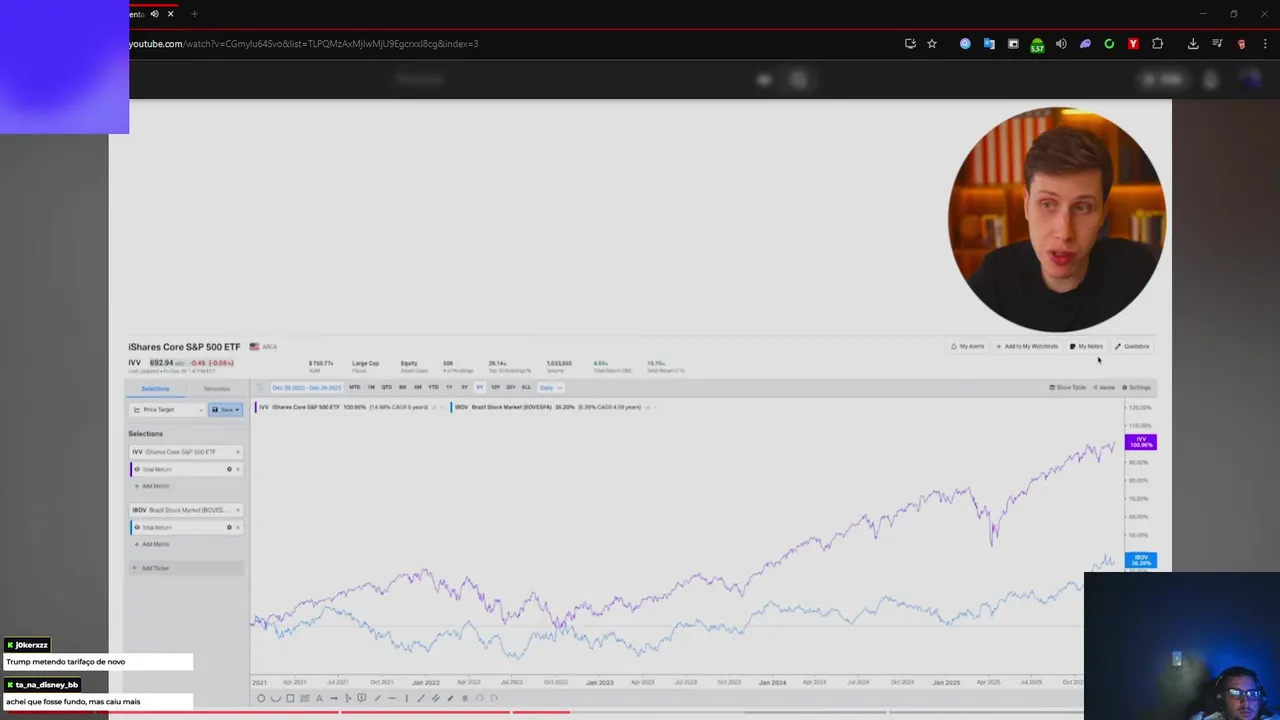1280x720 pixels.
Task: Open the browser Downloads panel
Action: click(x=1193, y=44)
